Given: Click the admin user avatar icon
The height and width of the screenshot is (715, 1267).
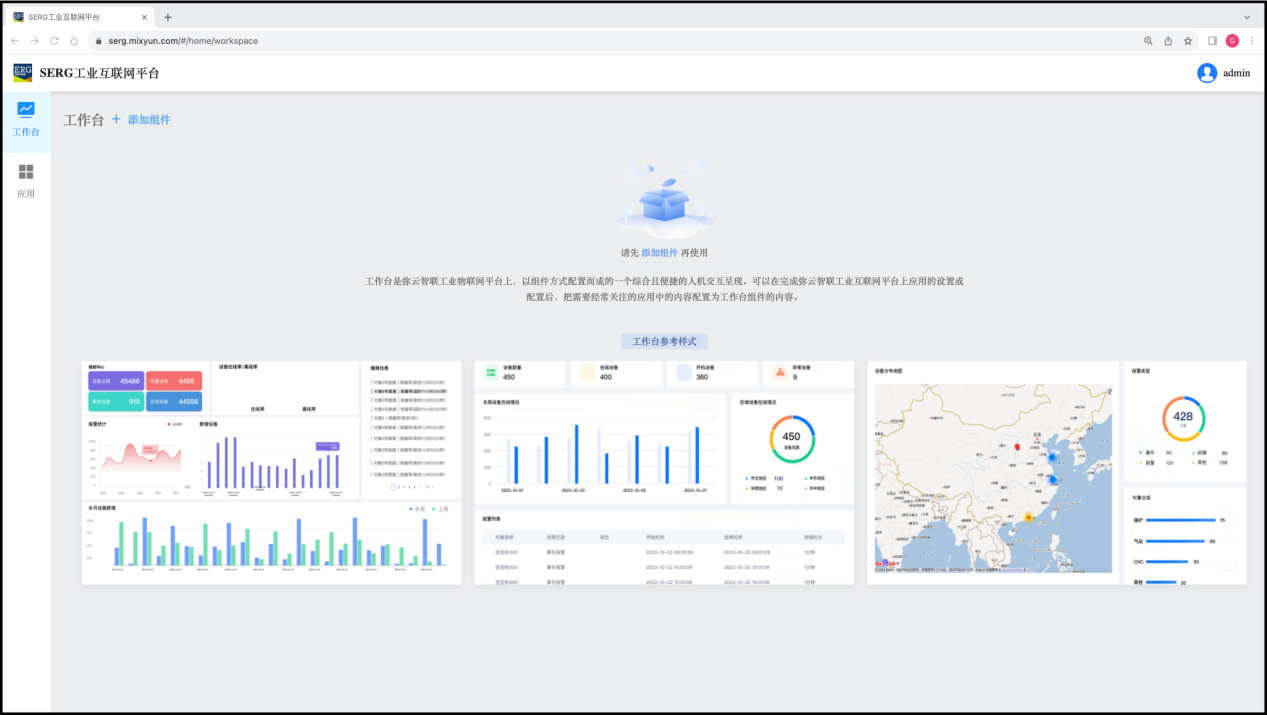Looking at the screenshot, I should [1207, 73].
